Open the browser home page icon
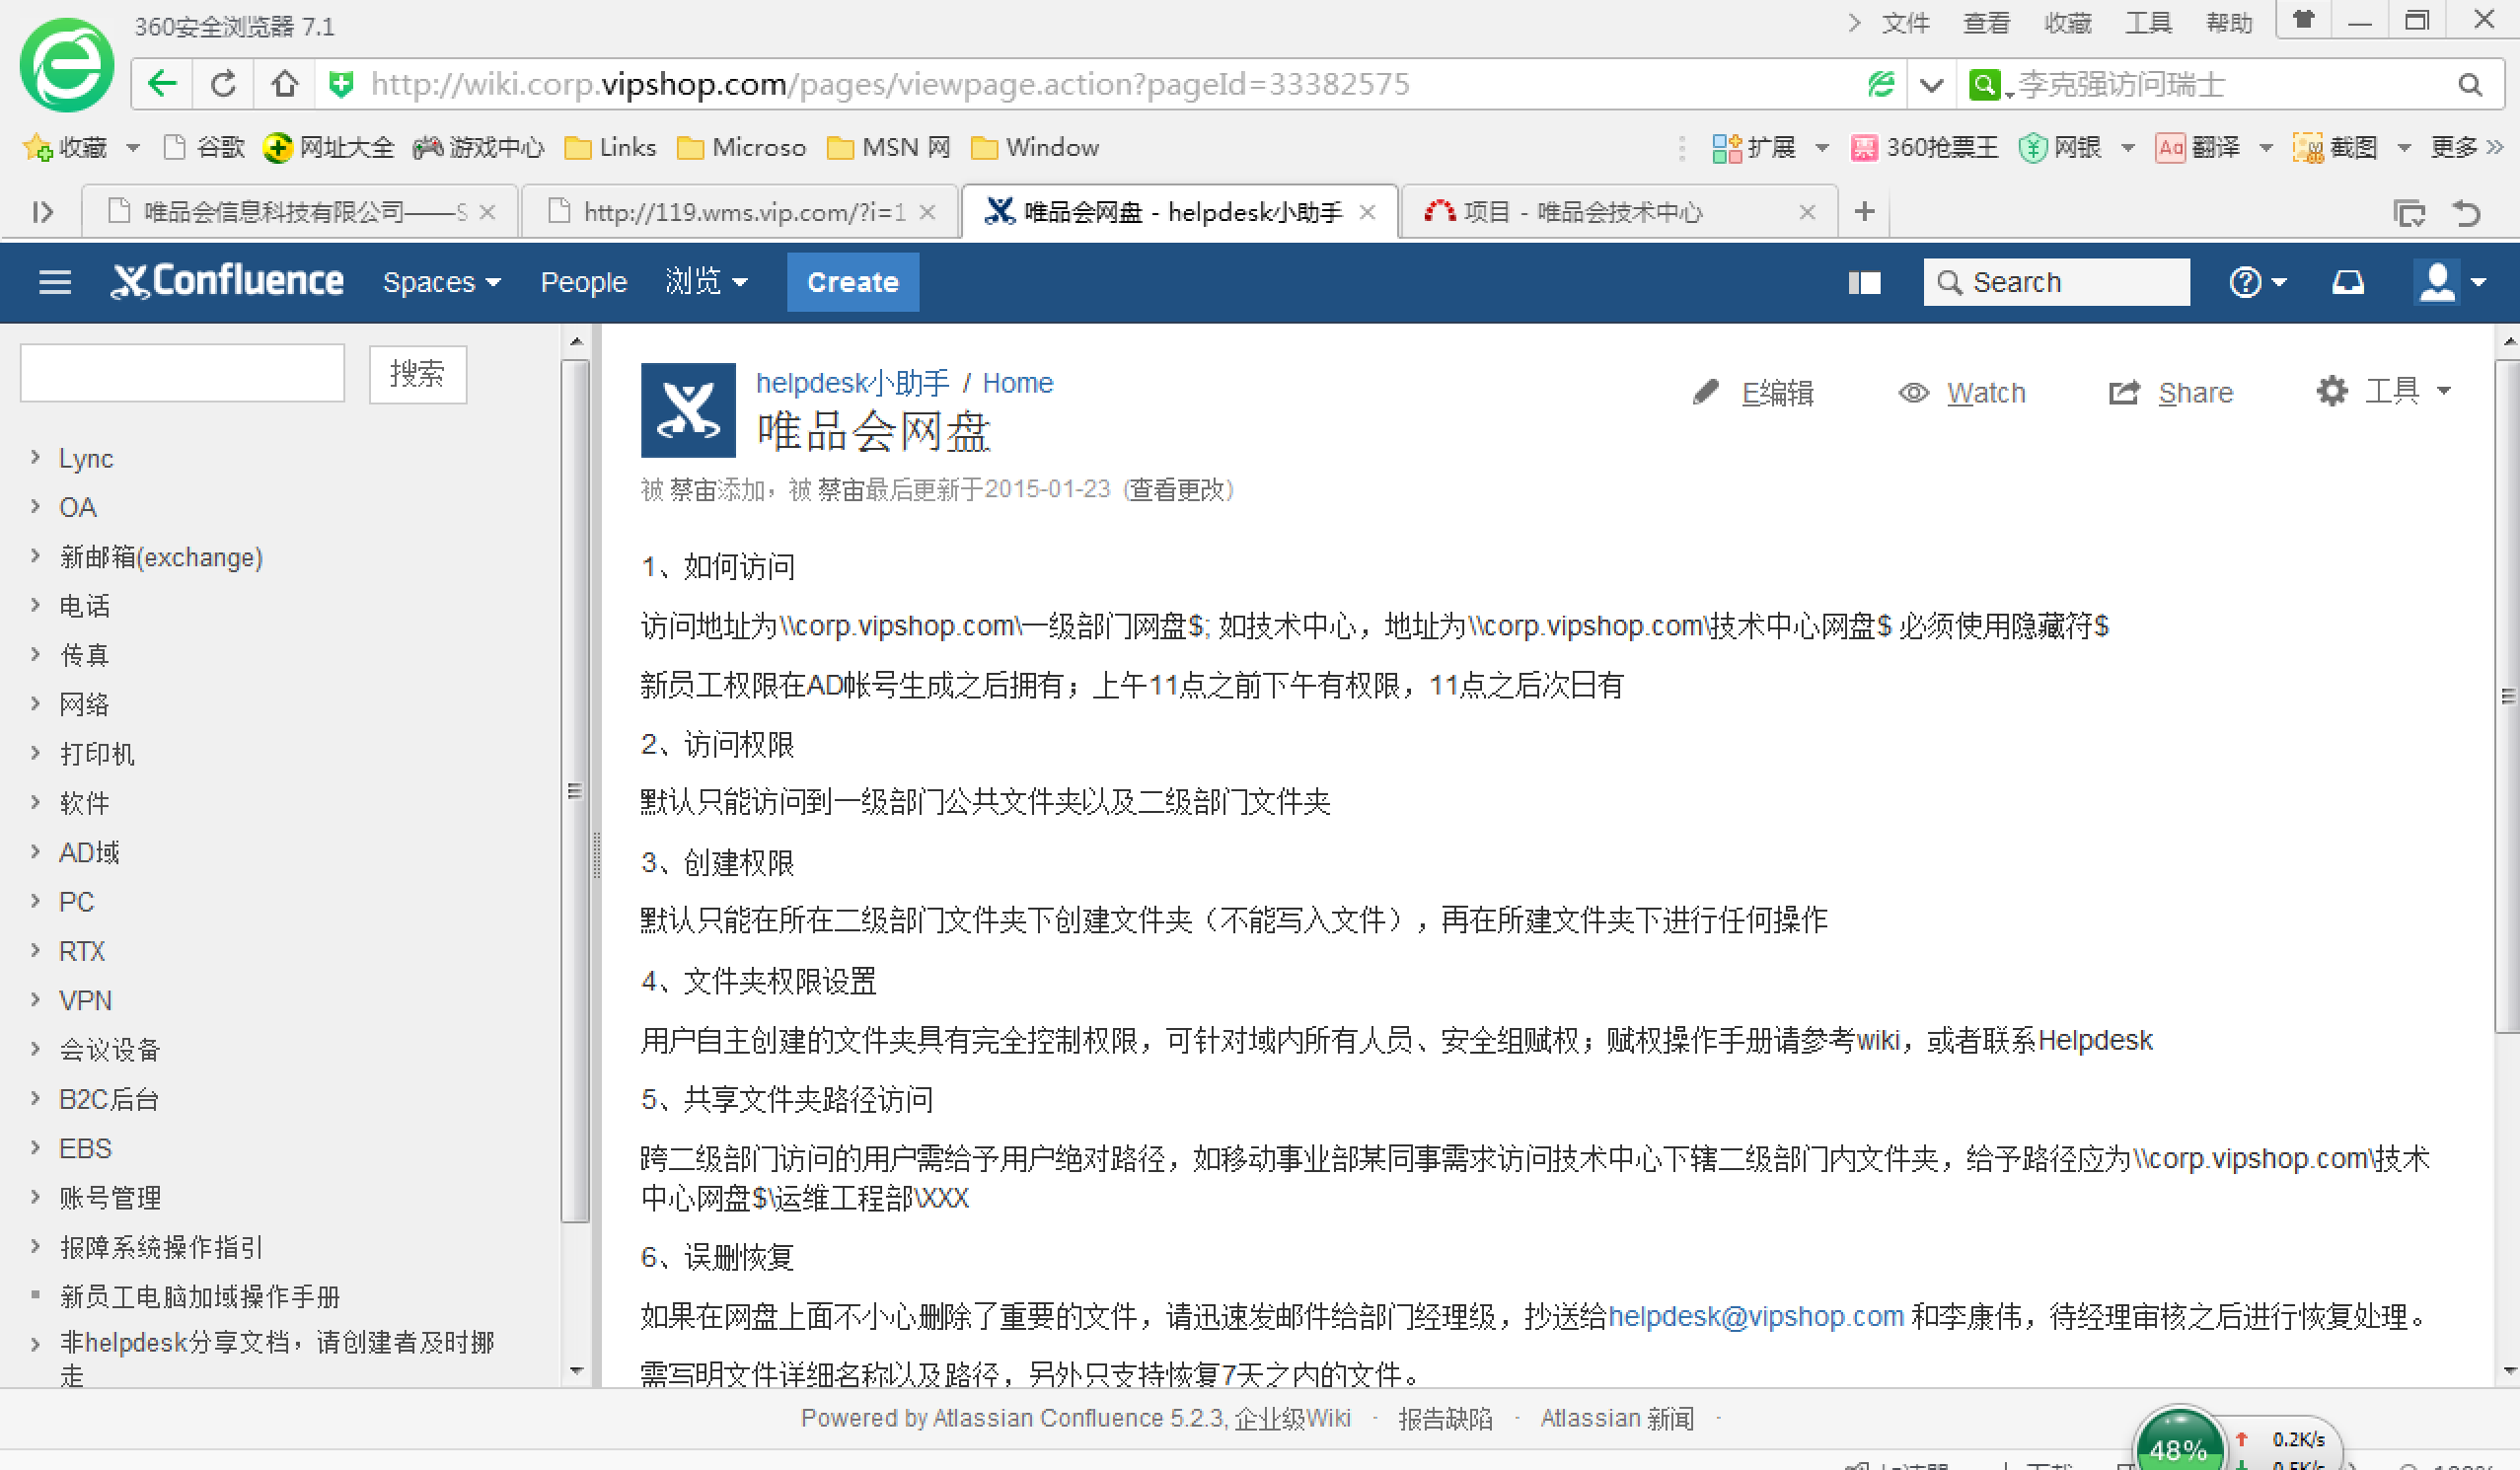Image resolution: width=2520 pixels, height=1470 pixels. click(x=285, y=84)
